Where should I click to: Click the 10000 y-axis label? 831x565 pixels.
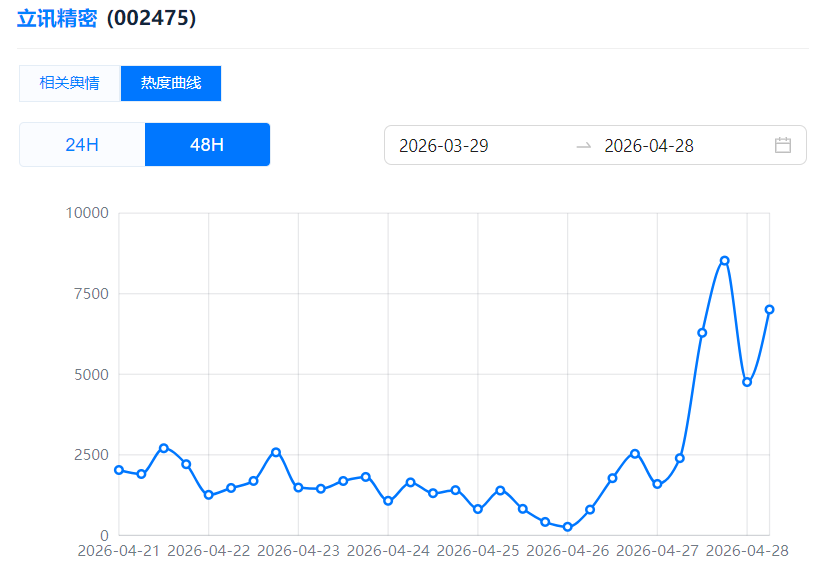tap(86, 213)
